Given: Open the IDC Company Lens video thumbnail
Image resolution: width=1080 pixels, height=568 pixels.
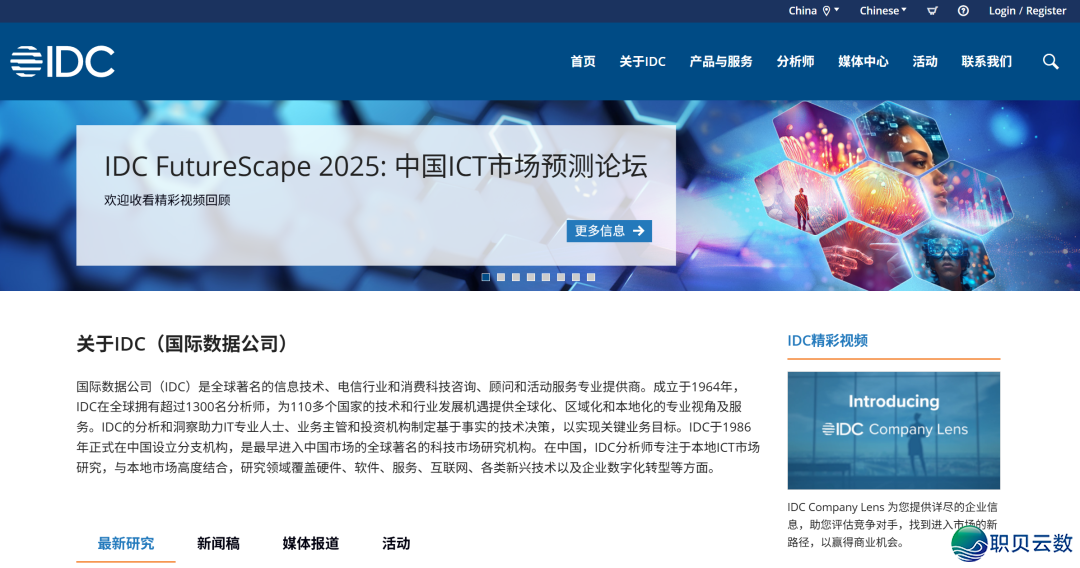Looking at the screenshot, I should click(x=893, y=430).
